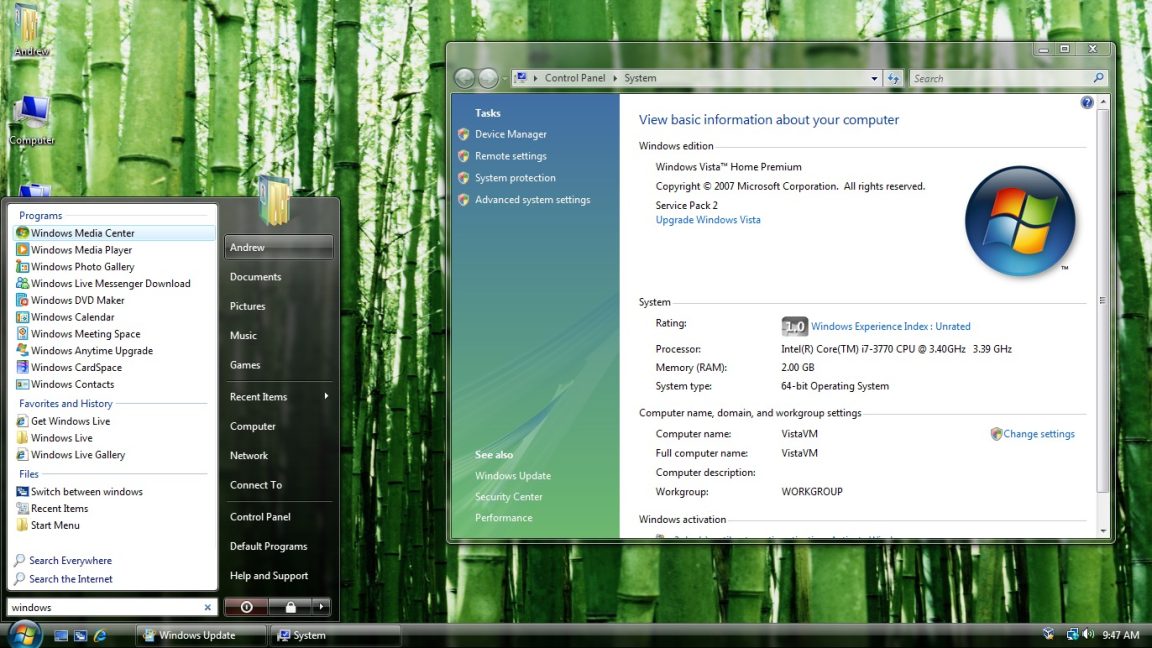Open the lock button options arrow
Image resolution: width=1152 pixels, height=648 pixels.
321,607
